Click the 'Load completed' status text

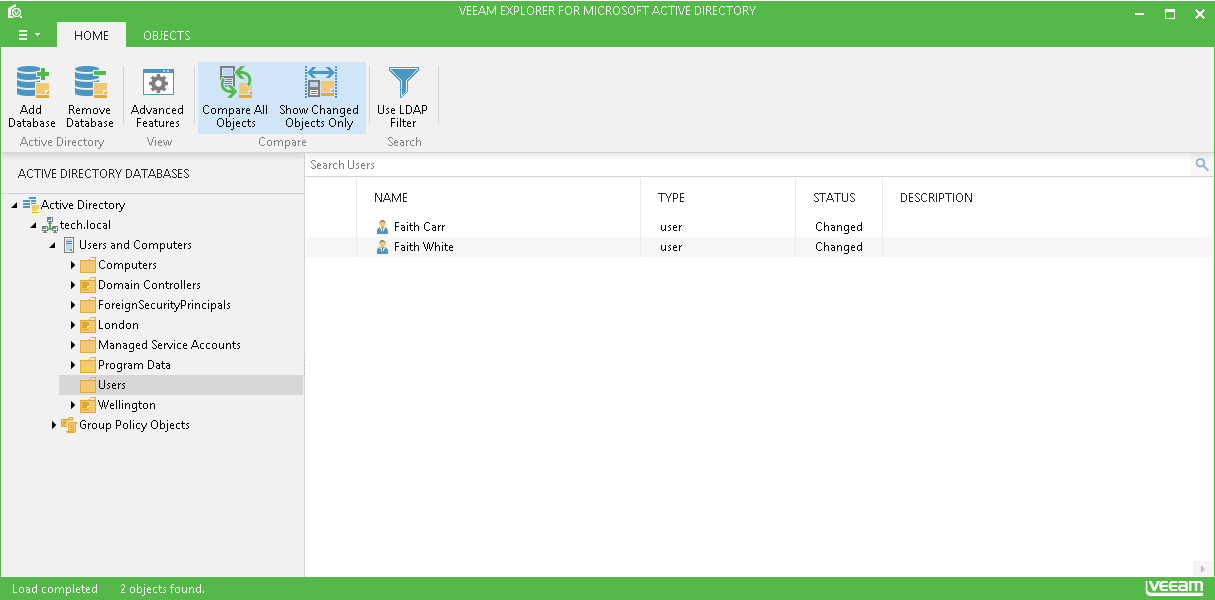point(55,589)
